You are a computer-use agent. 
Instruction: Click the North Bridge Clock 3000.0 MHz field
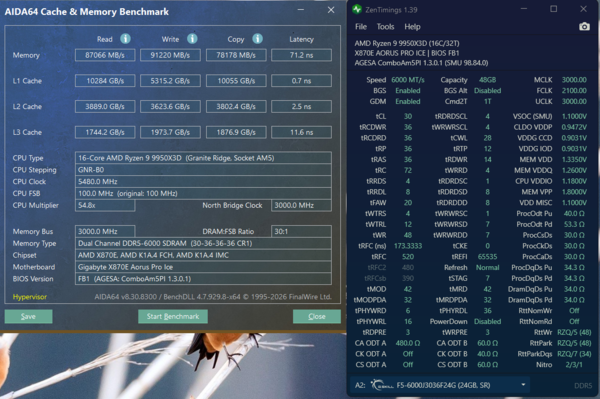302,205
